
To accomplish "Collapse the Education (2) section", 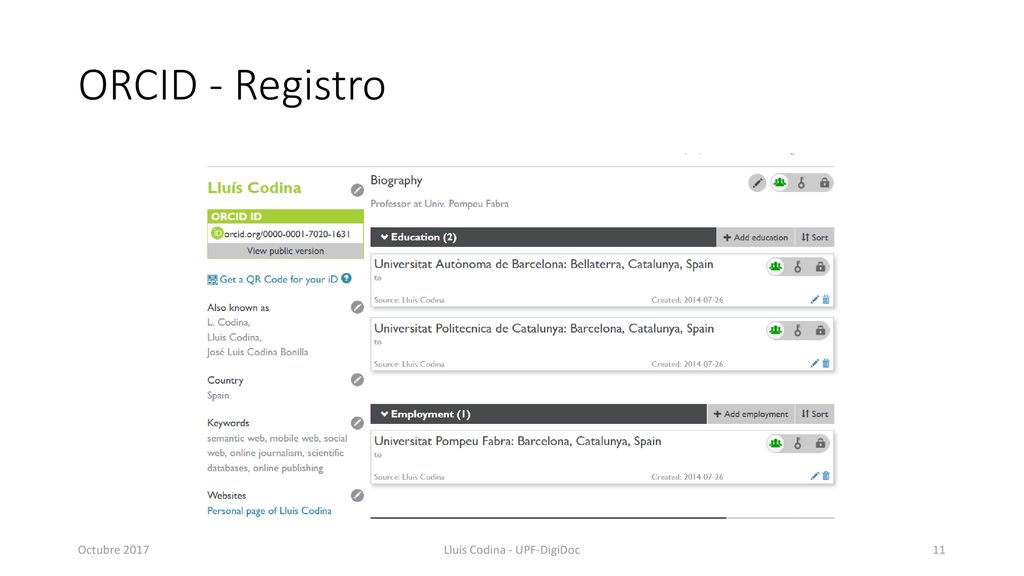I will tap(385, 237).
